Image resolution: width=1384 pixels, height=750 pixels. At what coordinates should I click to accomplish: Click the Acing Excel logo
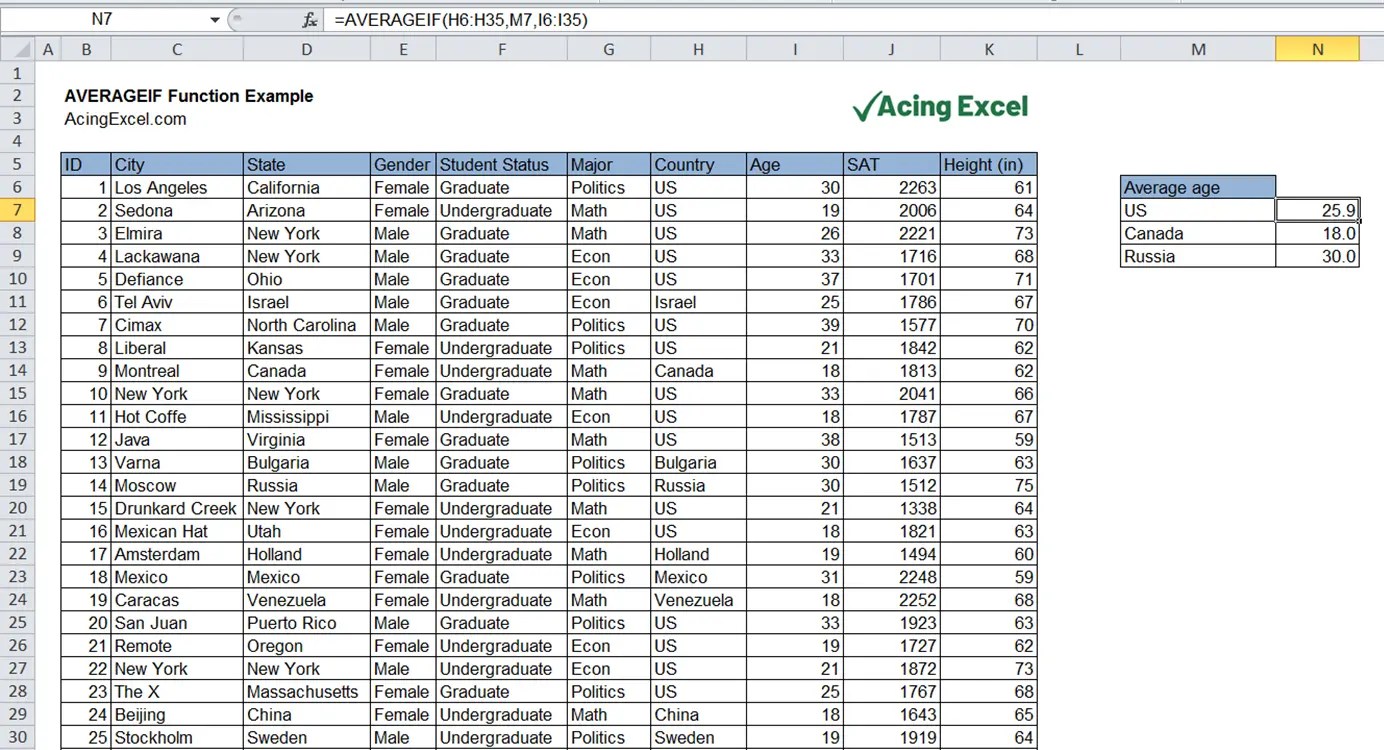(938, 104)
